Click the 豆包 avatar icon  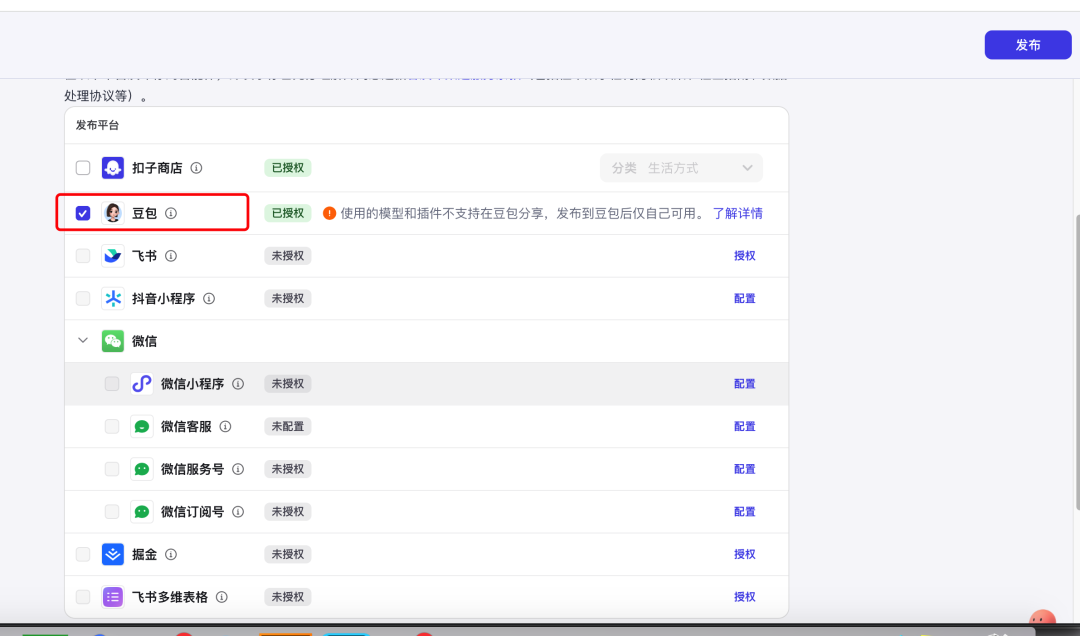tap(113, 213)
